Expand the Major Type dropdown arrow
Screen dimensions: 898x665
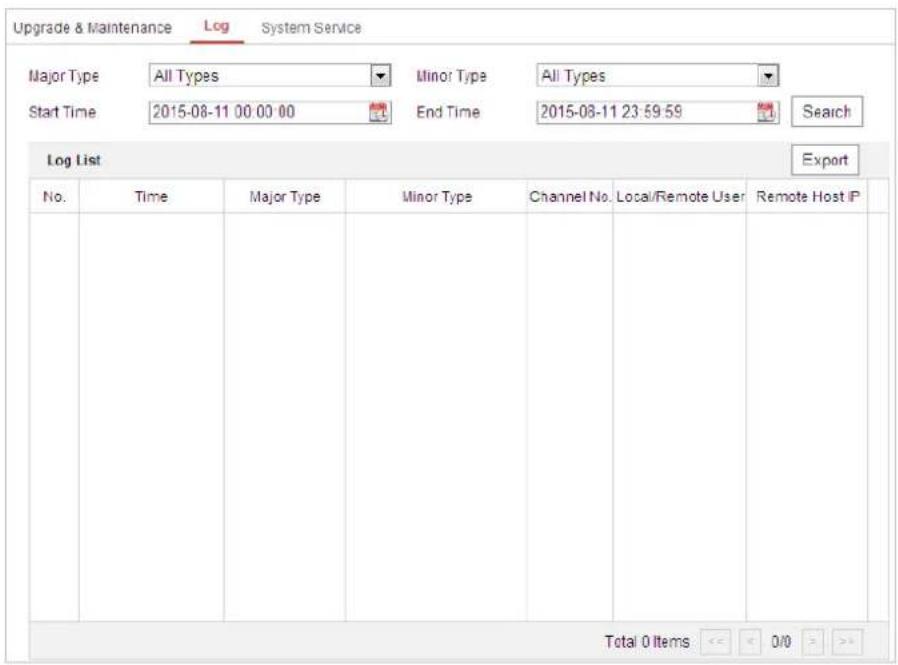[x=381, y=76]
